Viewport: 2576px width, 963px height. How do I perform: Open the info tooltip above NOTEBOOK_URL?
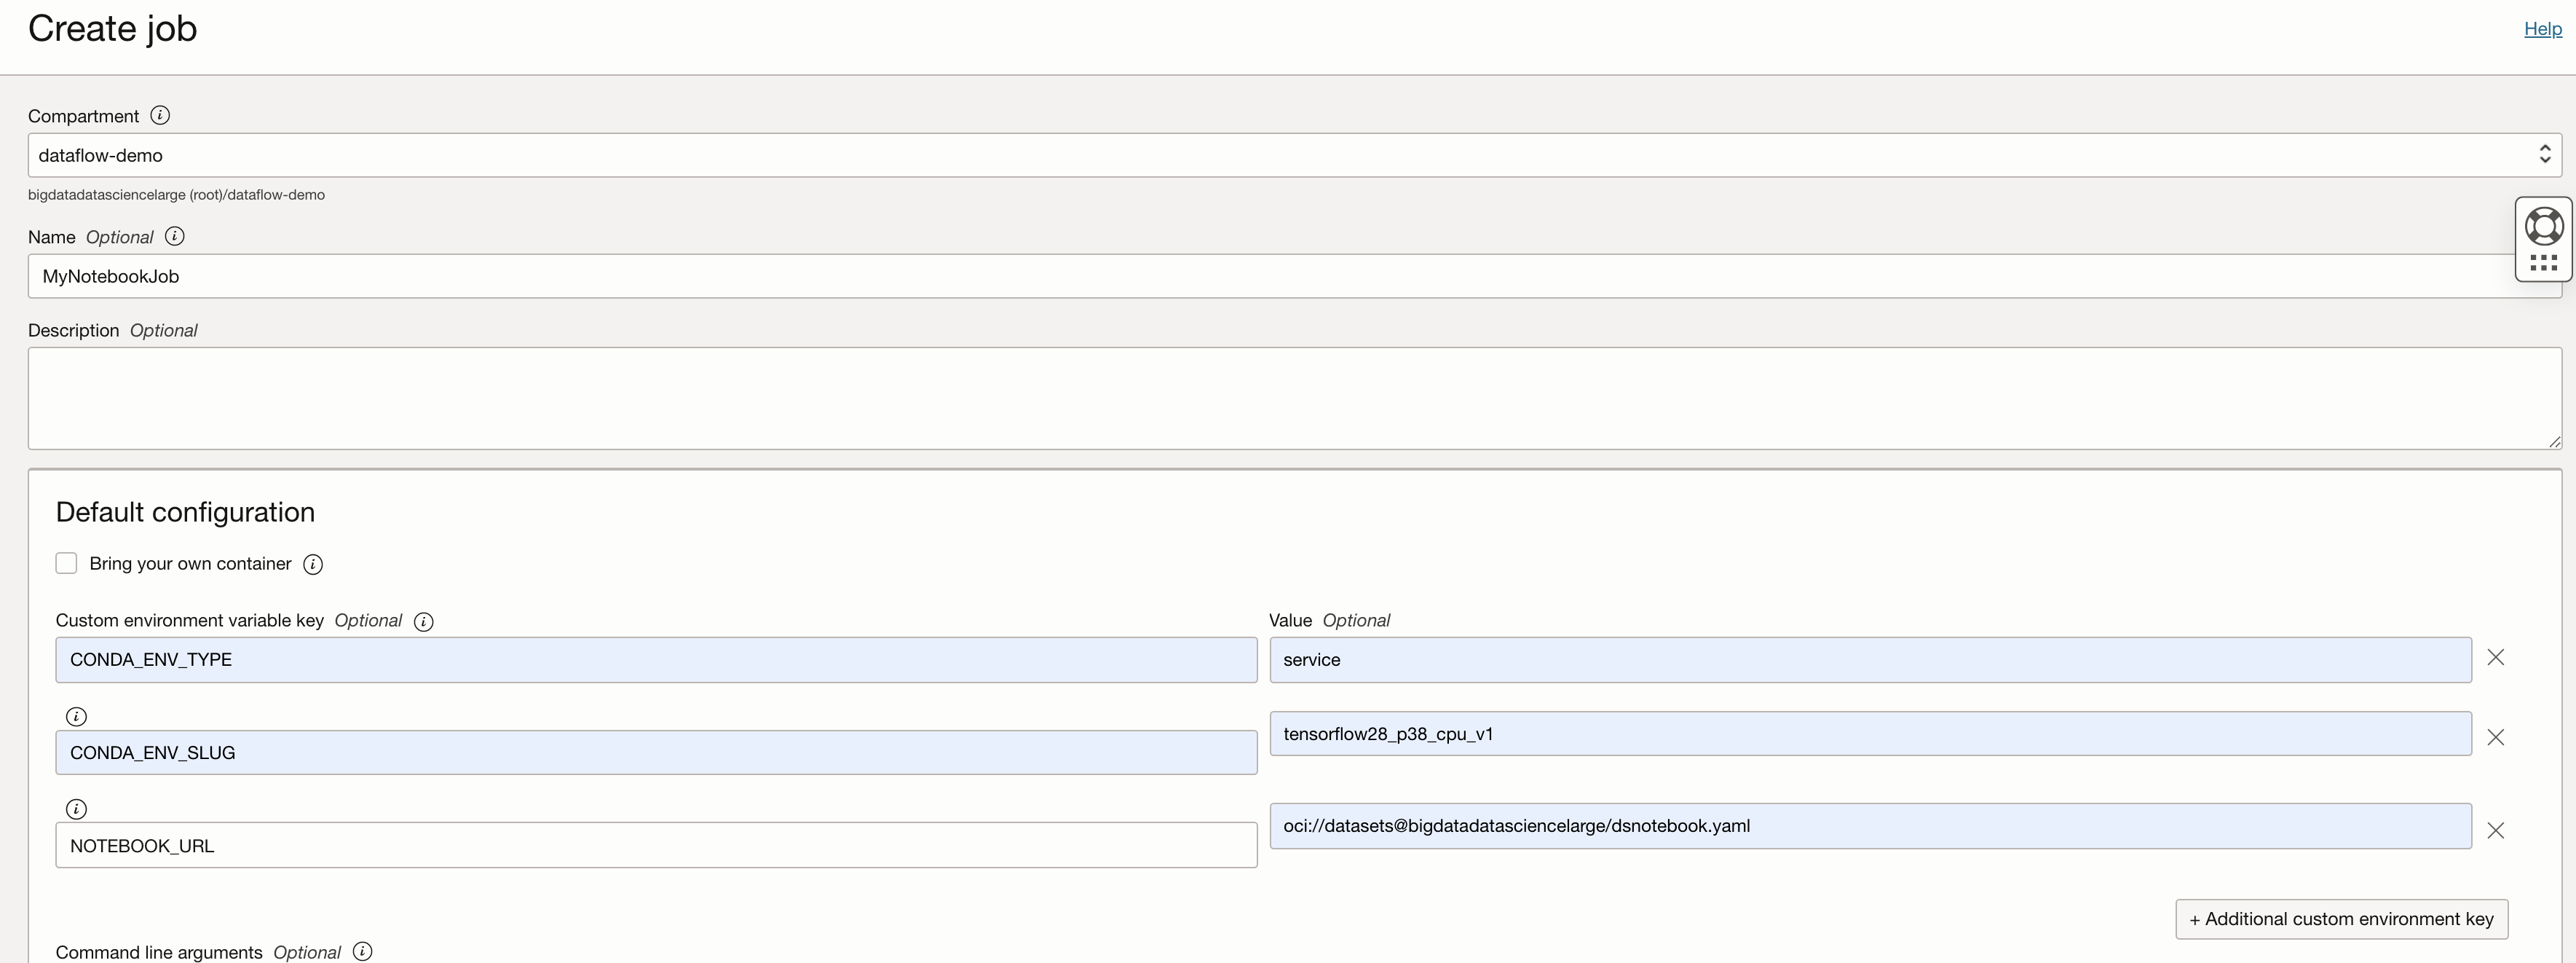[x=76, y=808]
